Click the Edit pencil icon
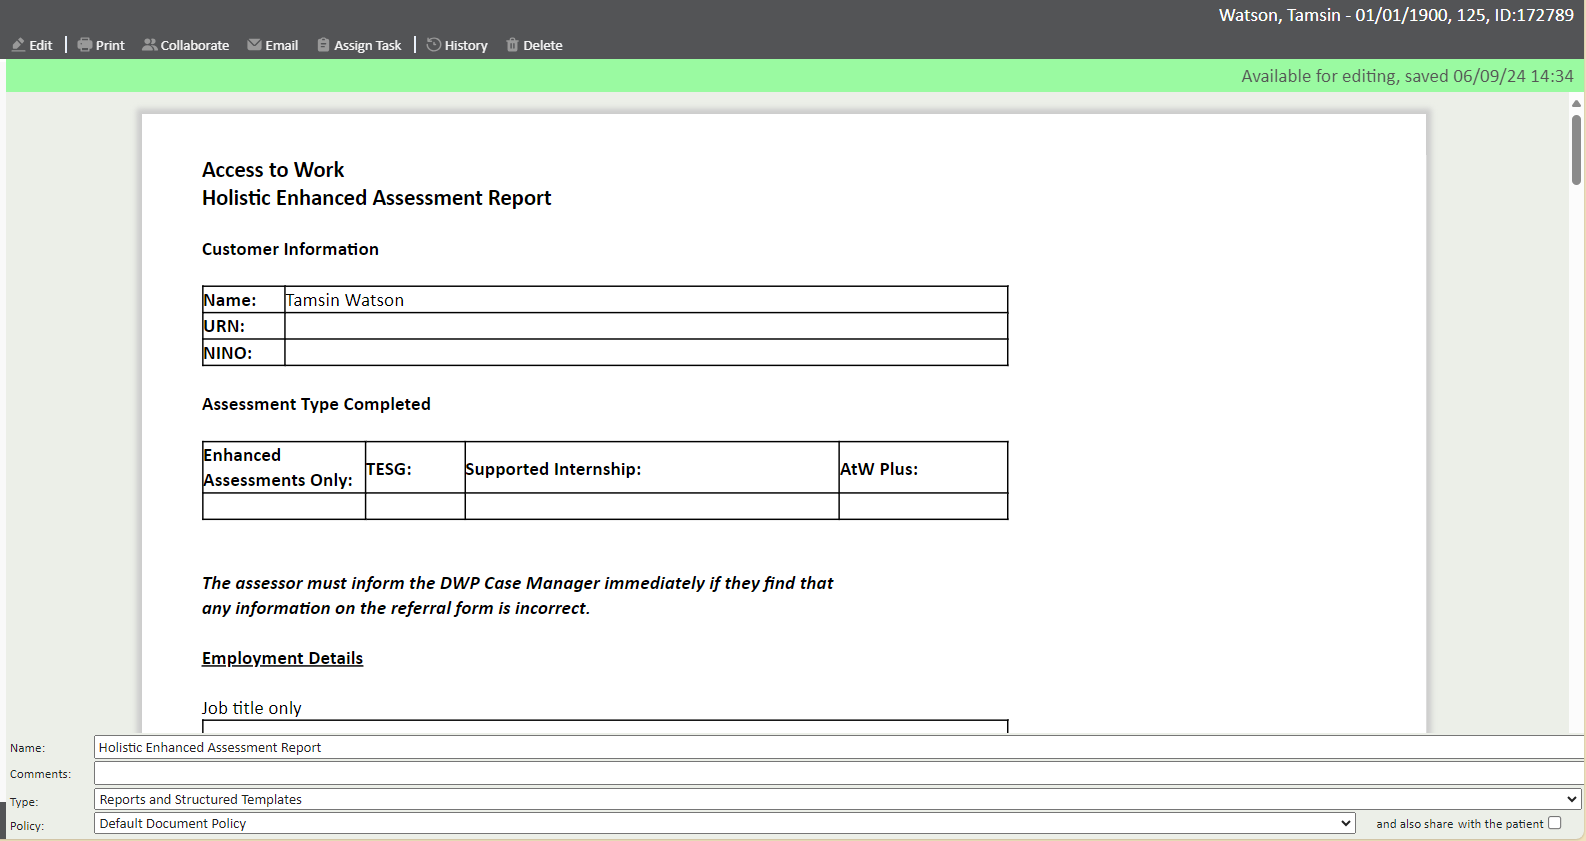This screenshot has height=841, width=1586. coord(18,45)
